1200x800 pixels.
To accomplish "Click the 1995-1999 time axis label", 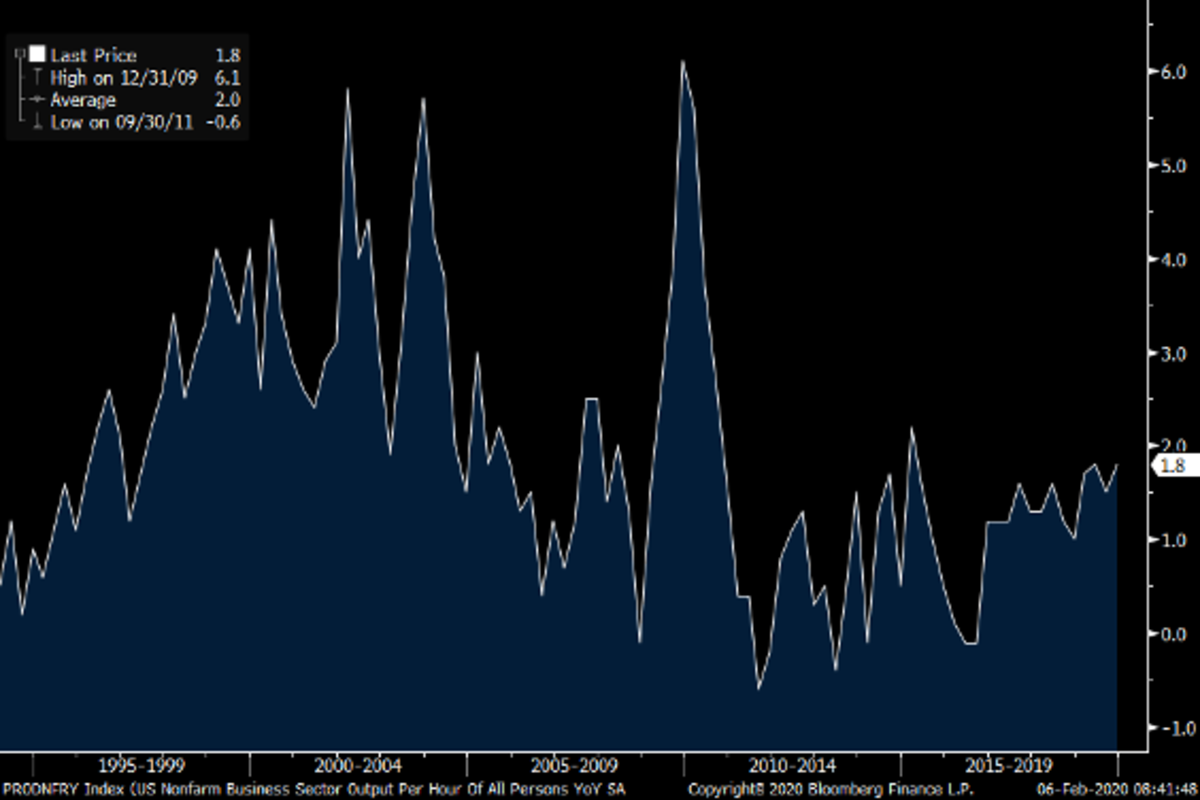I will (141, 766).
